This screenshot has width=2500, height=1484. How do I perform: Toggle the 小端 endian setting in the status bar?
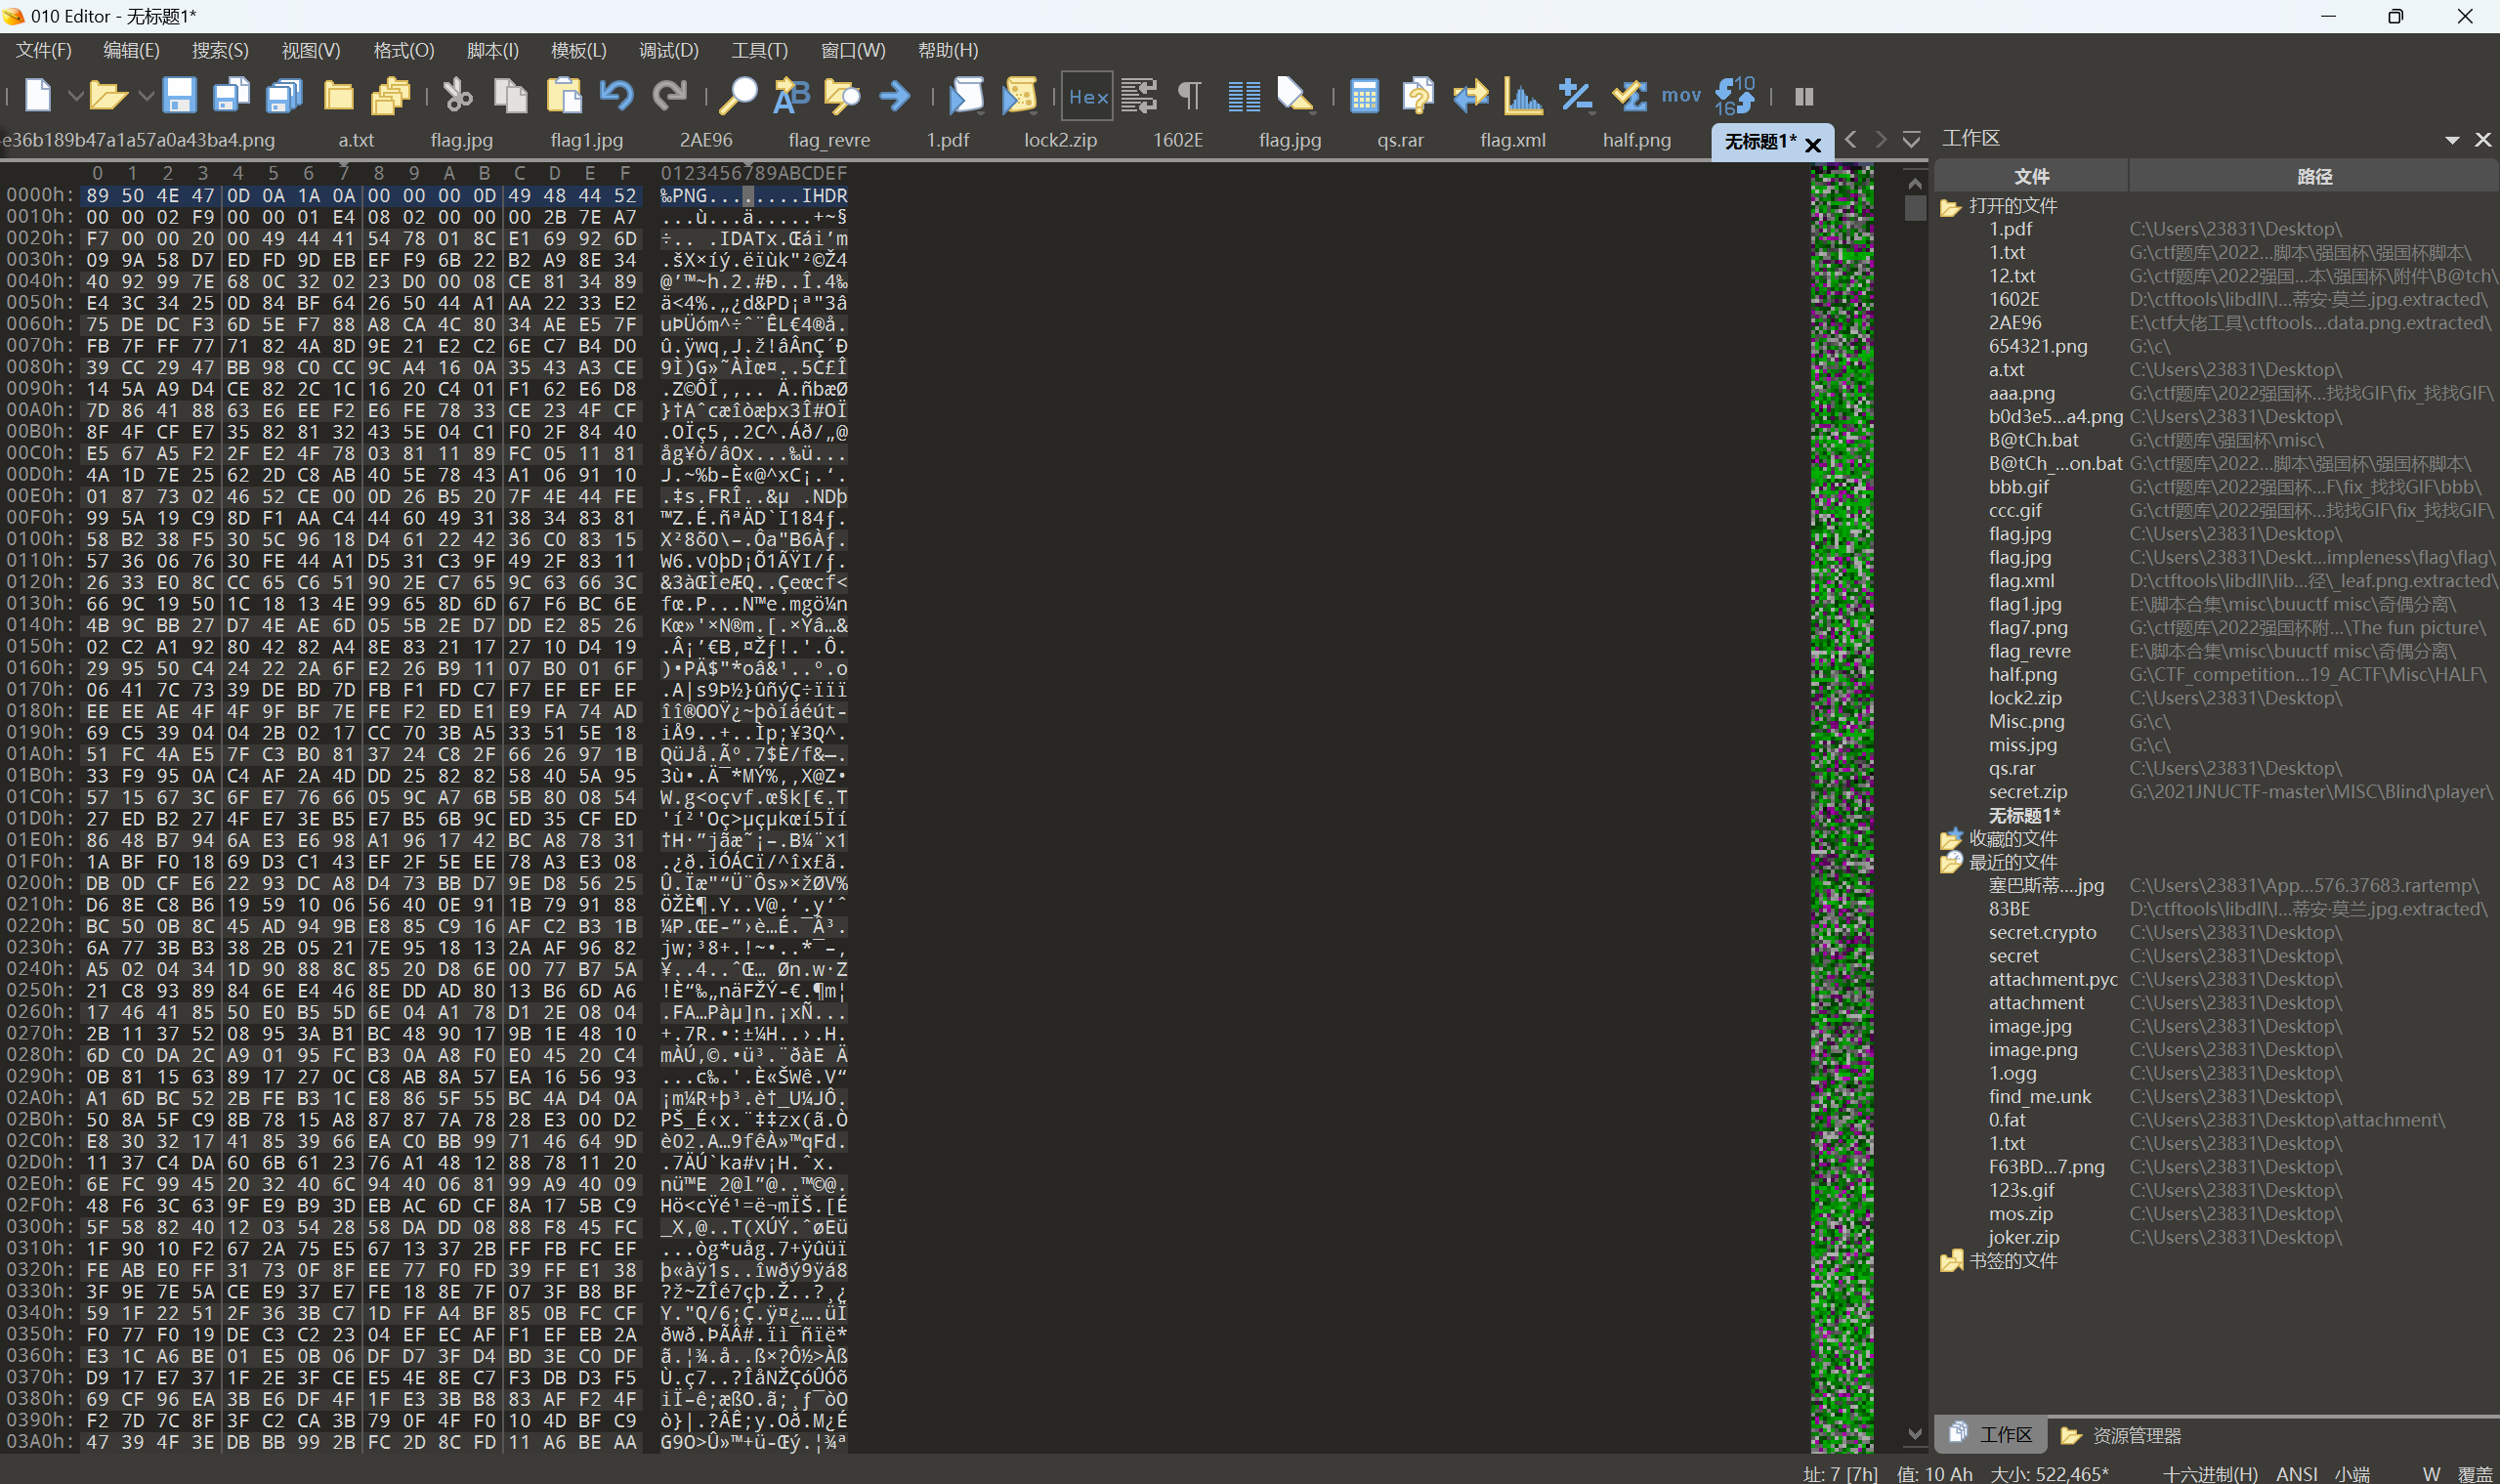[x=2352, y=1474]
